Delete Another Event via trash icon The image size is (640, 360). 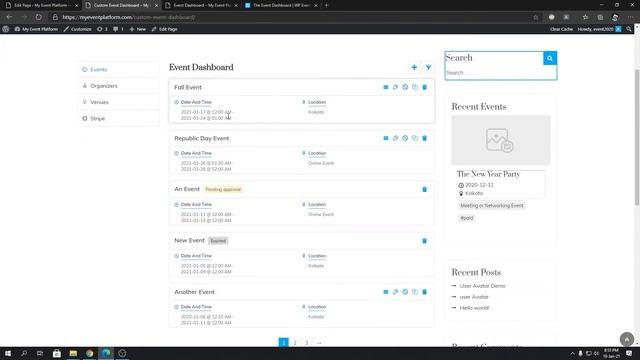[x=424, y=292]
